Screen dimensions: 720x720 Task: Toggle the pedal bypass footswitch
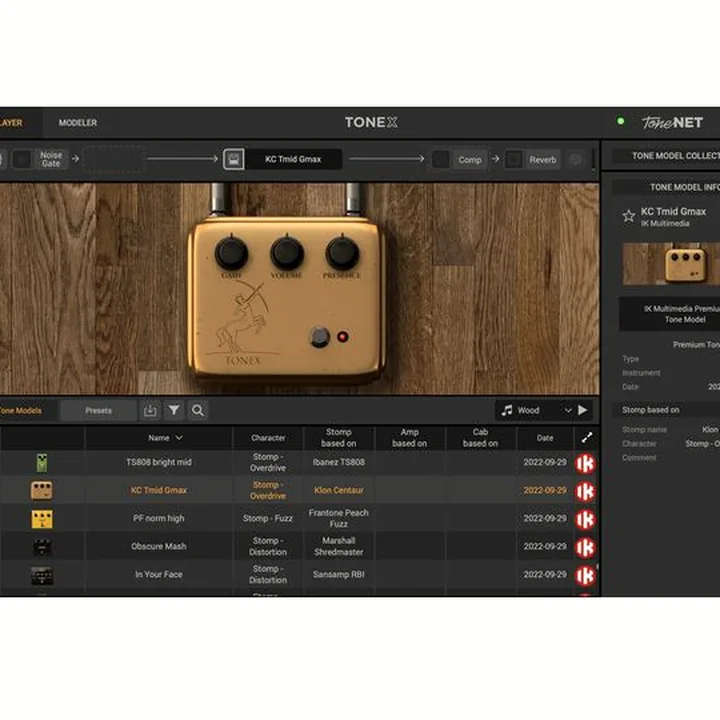tap(320, 337)
